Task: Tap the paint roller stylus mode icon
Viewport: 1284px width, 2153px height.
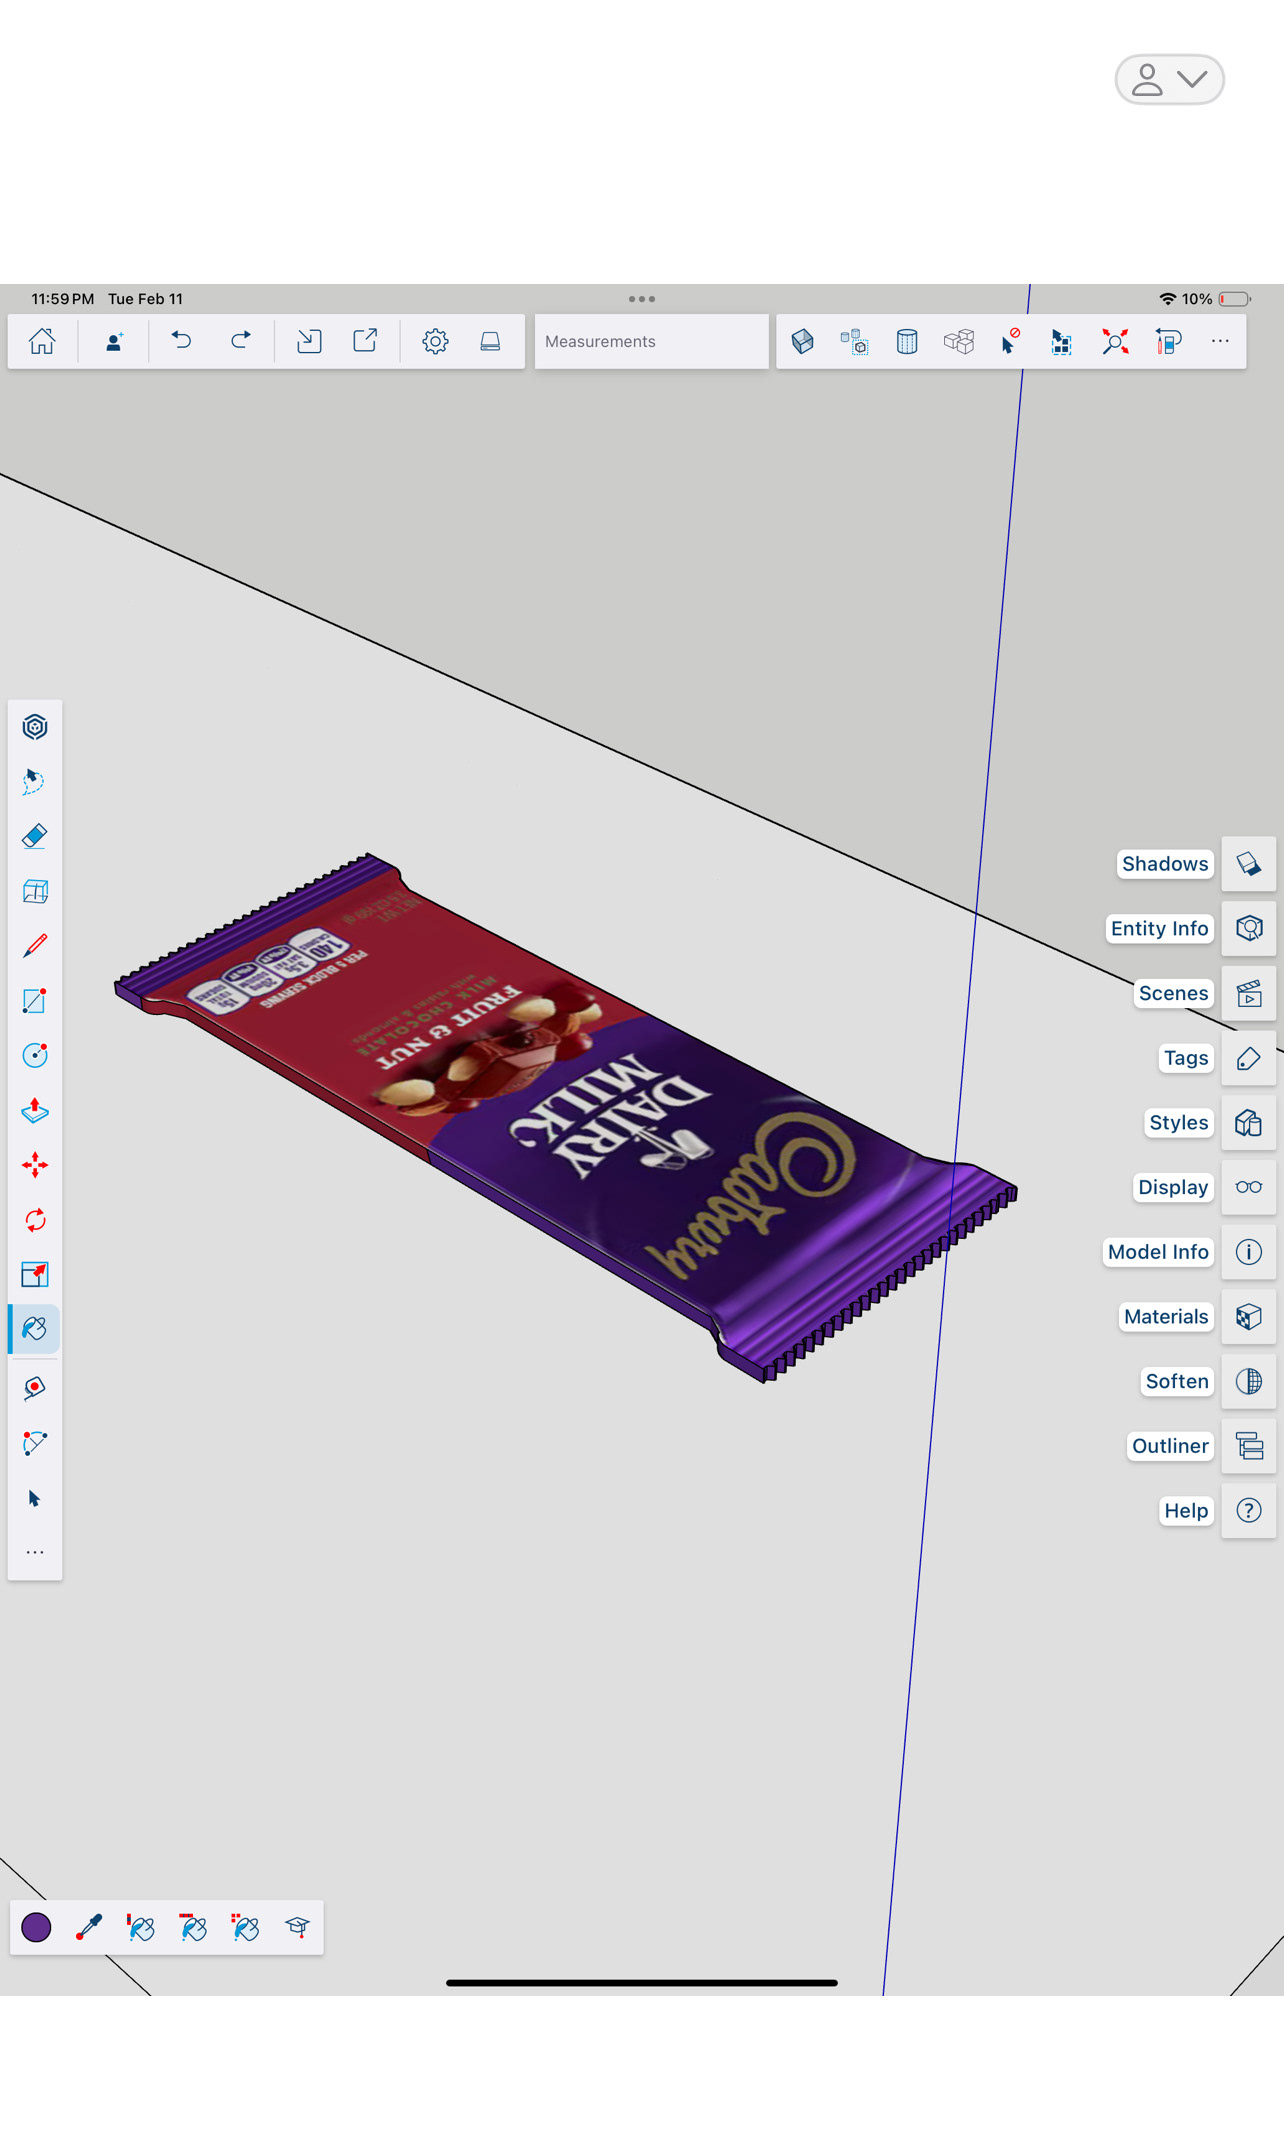Action: pos(1168,341)
